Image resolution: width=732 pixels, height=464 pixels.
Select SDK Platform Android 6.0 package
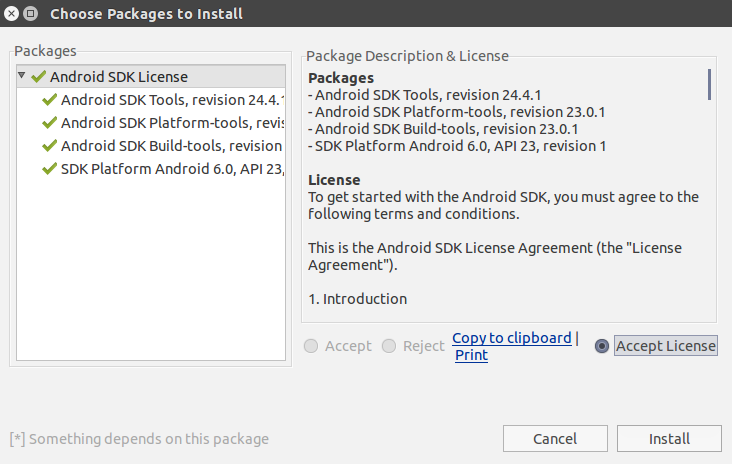point(172,169)
